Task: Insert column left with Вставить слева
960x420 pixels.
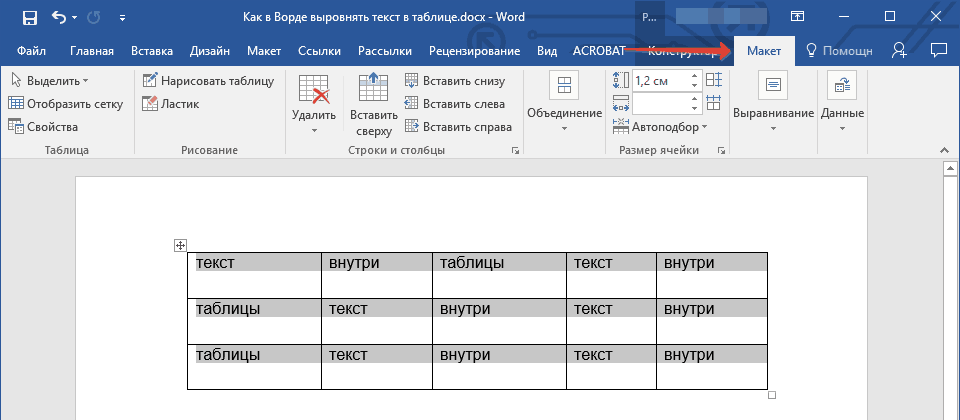Action: click(454, 104)
